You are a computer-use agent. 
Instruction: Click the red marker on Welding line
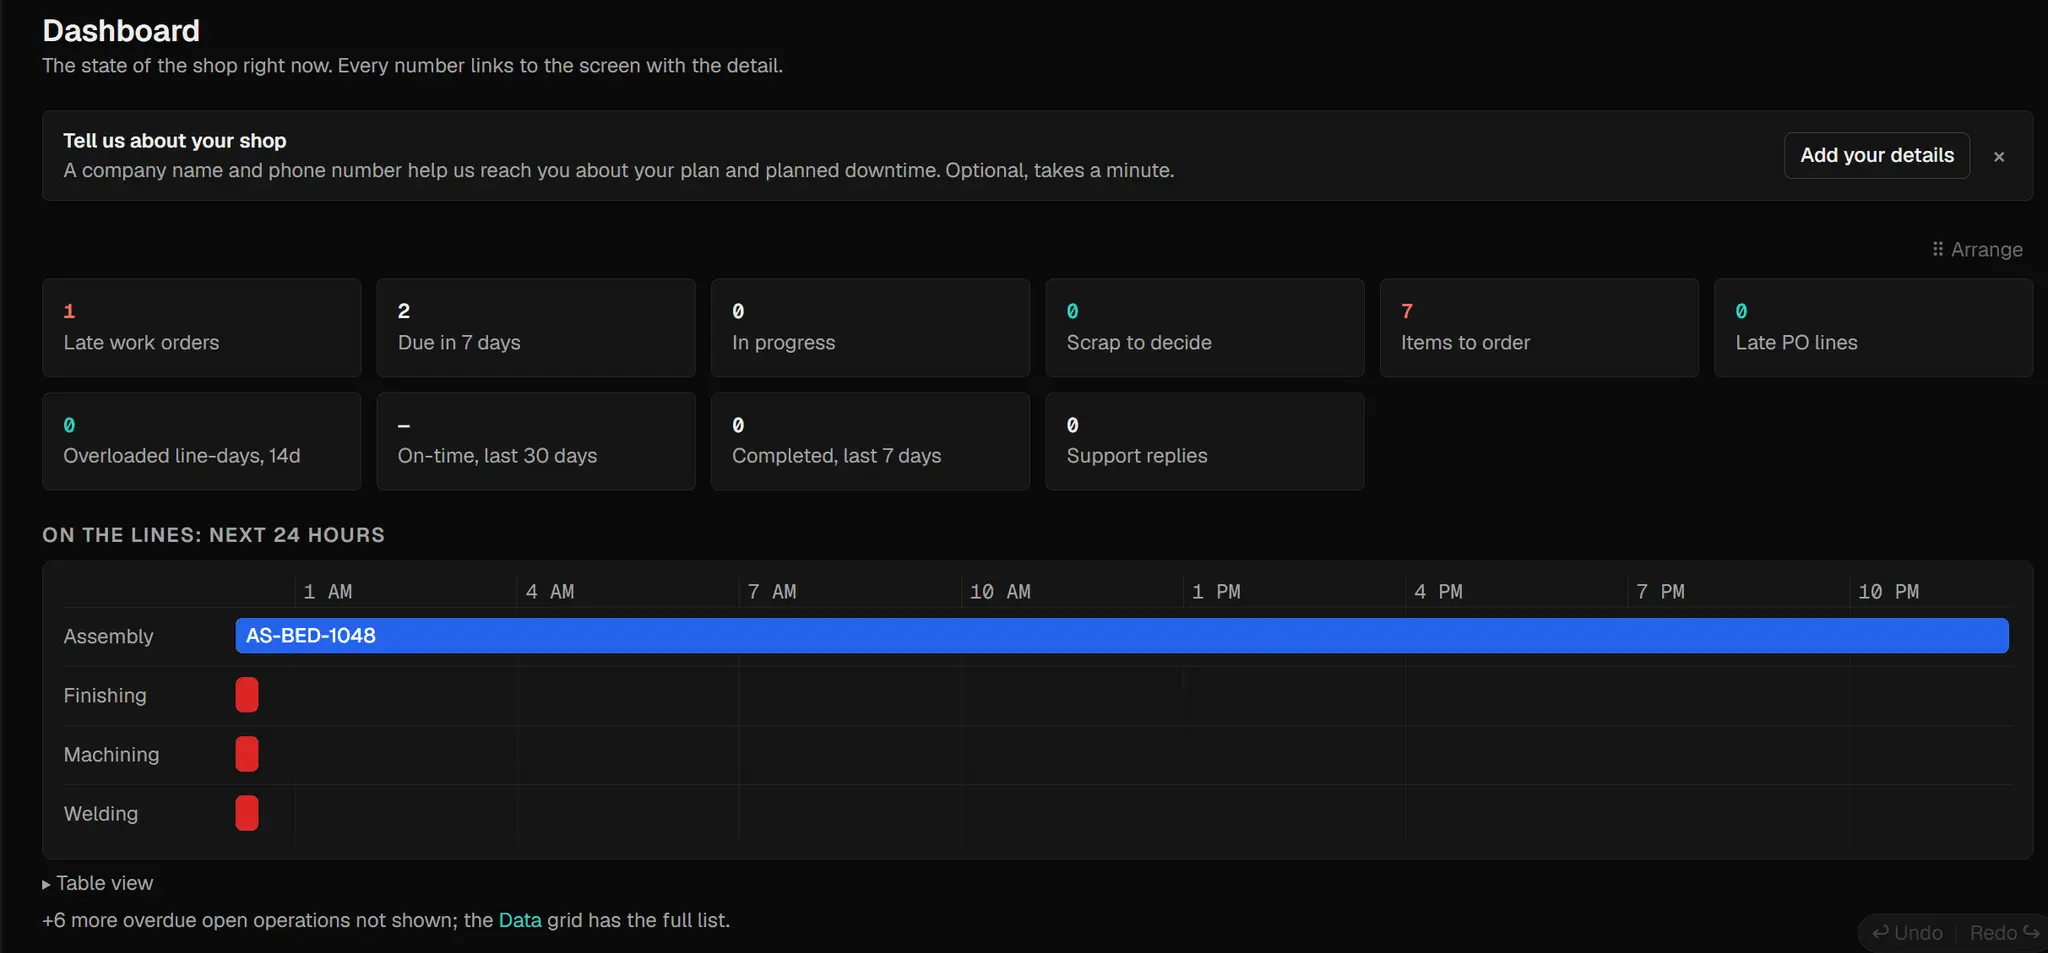pyautogui.click(x=247, y=813)
